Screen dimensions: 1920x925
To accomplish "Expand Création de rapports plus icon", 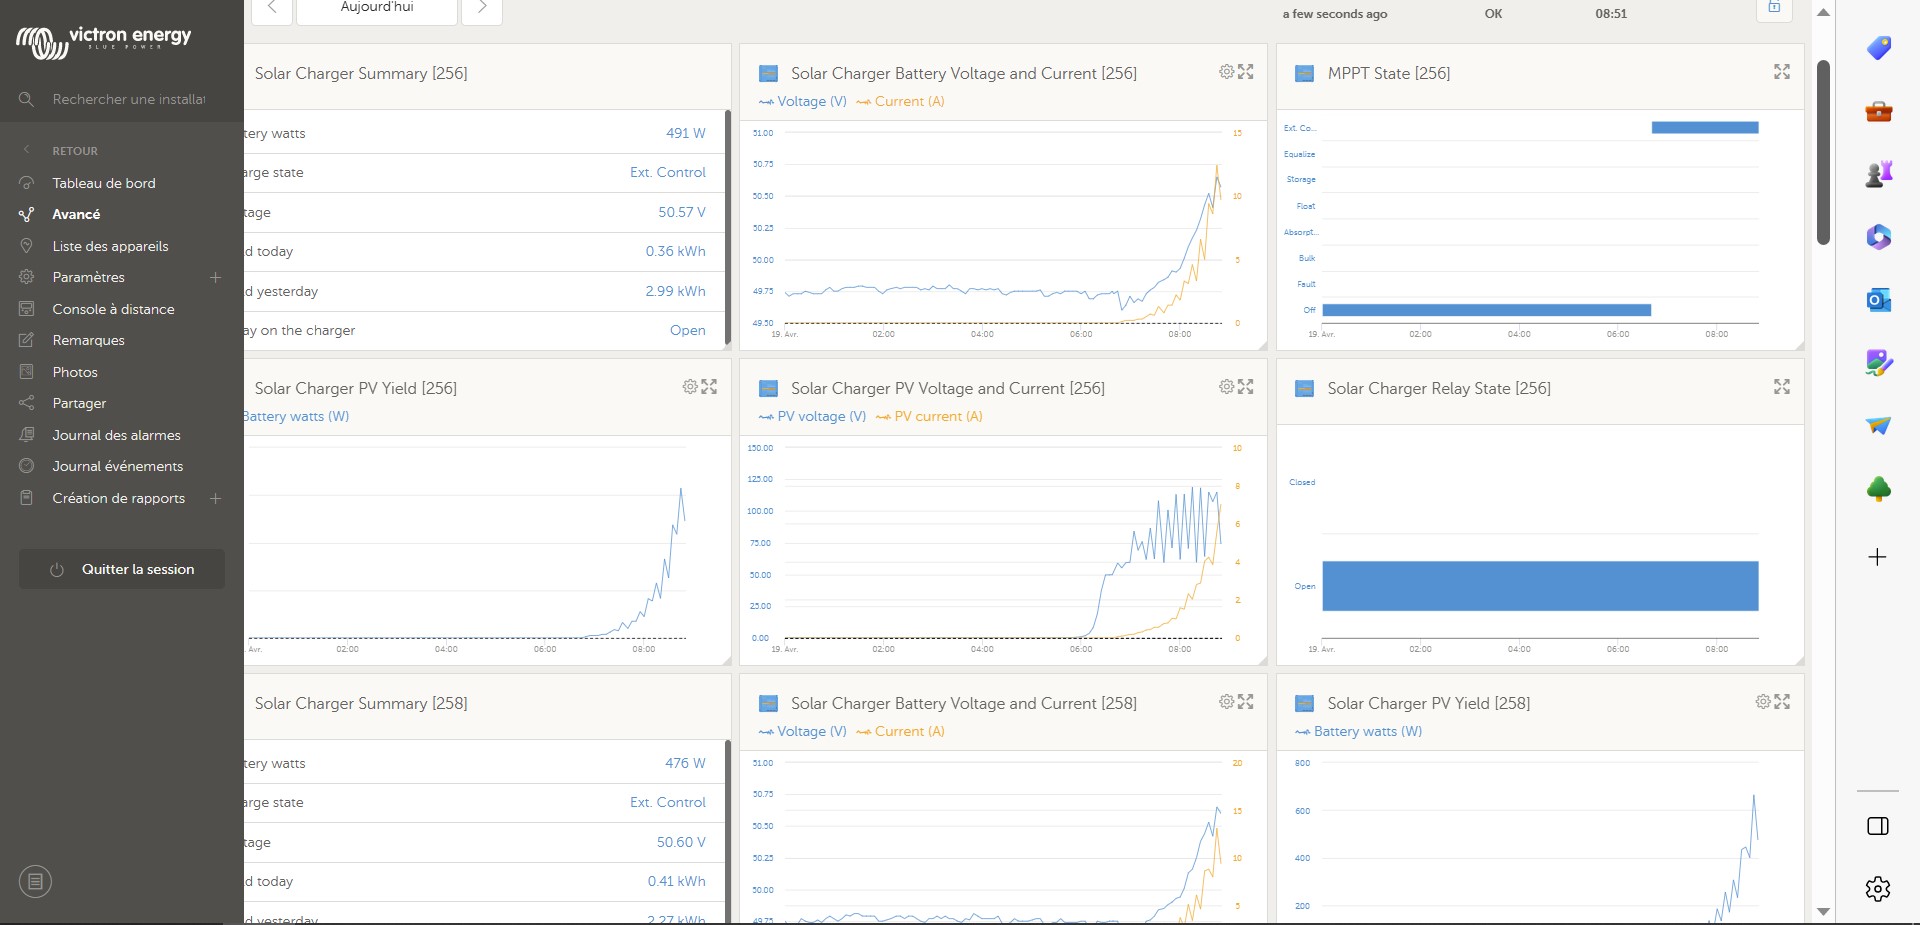I will point(215,499).
